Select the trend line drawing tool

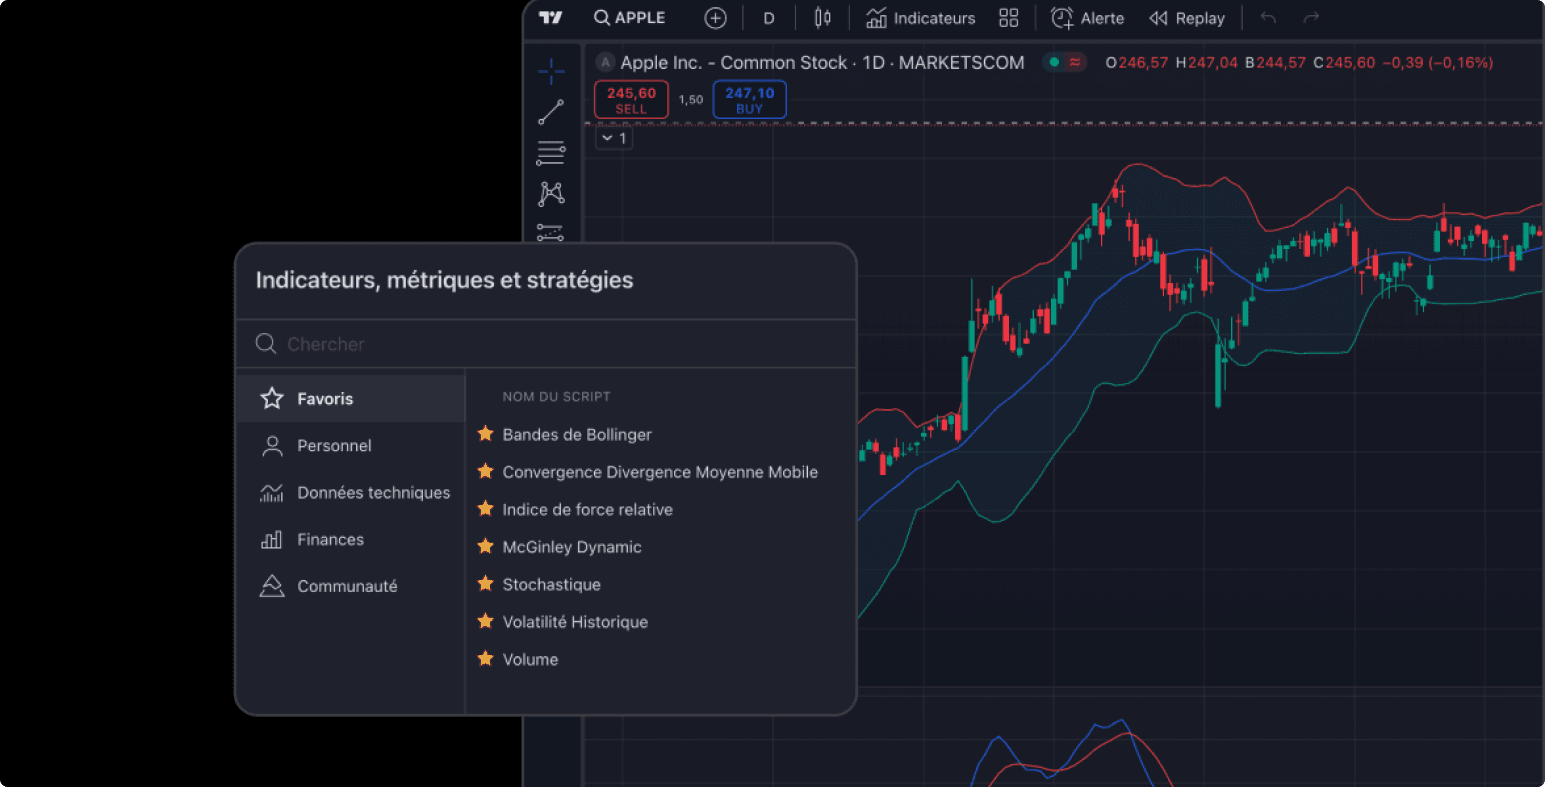[550, 112]
